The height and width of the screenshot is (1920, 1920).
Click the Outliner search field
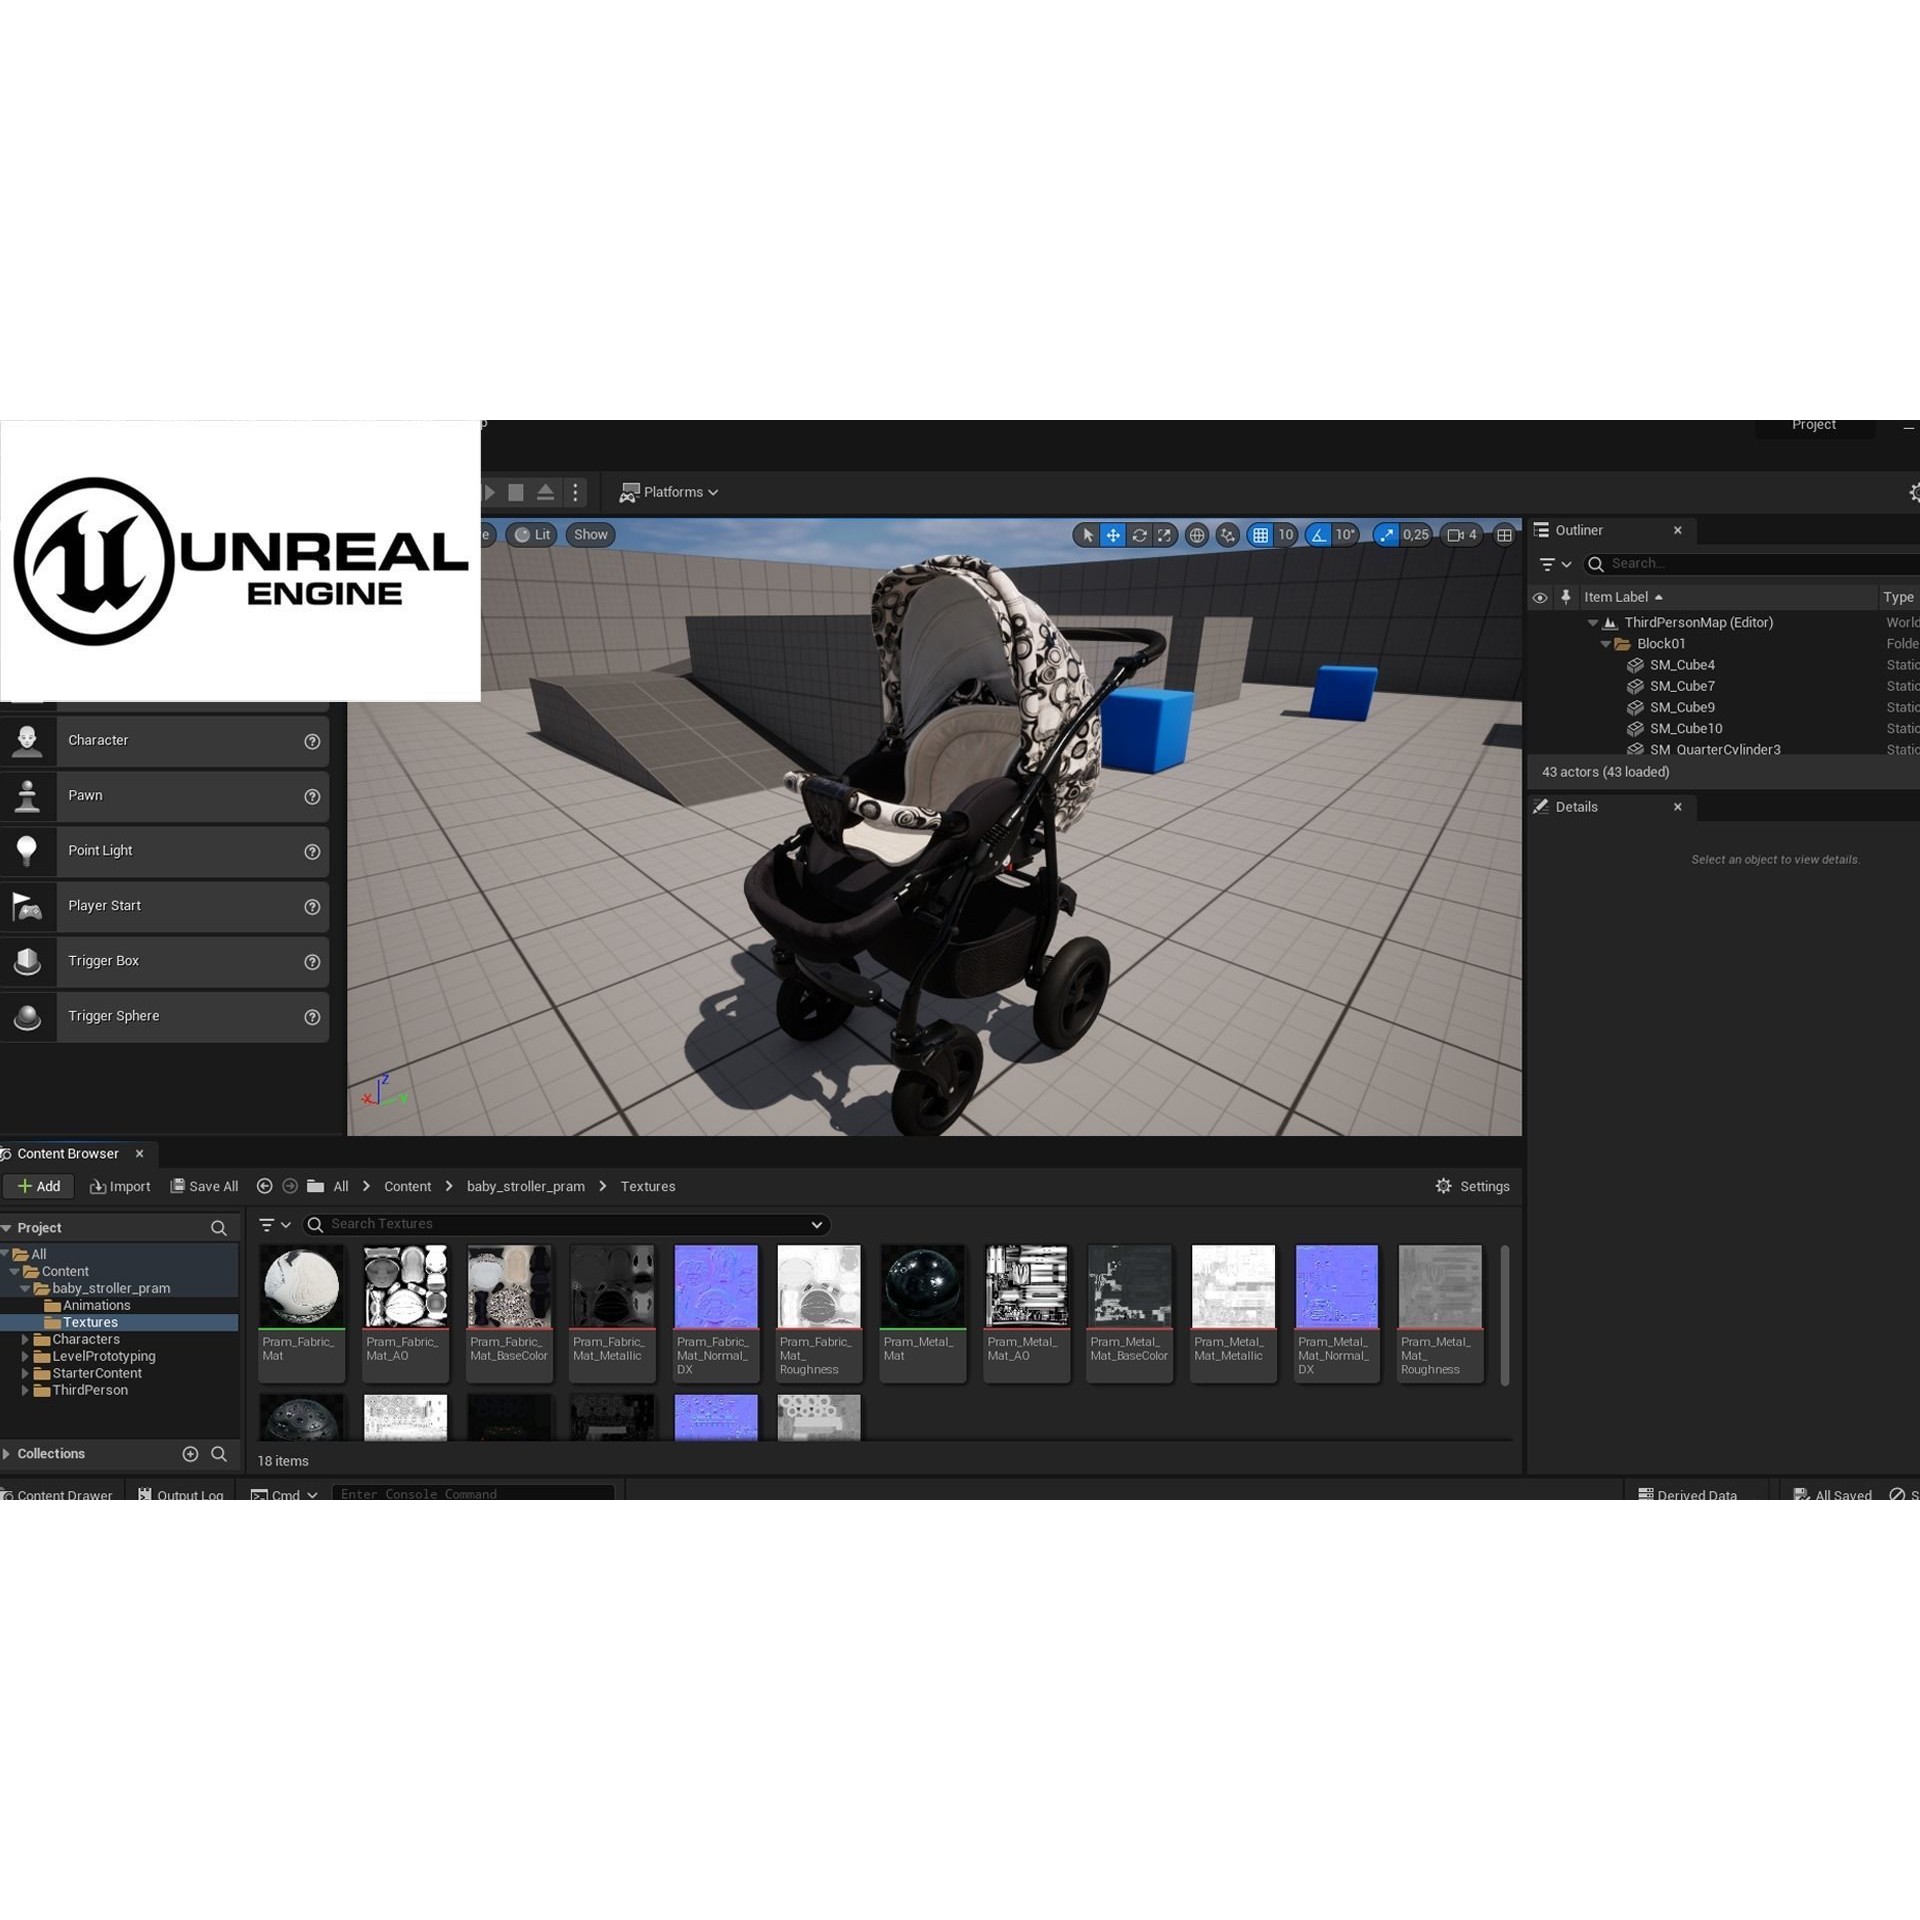pyautogui.click(x=1752, y=564)
